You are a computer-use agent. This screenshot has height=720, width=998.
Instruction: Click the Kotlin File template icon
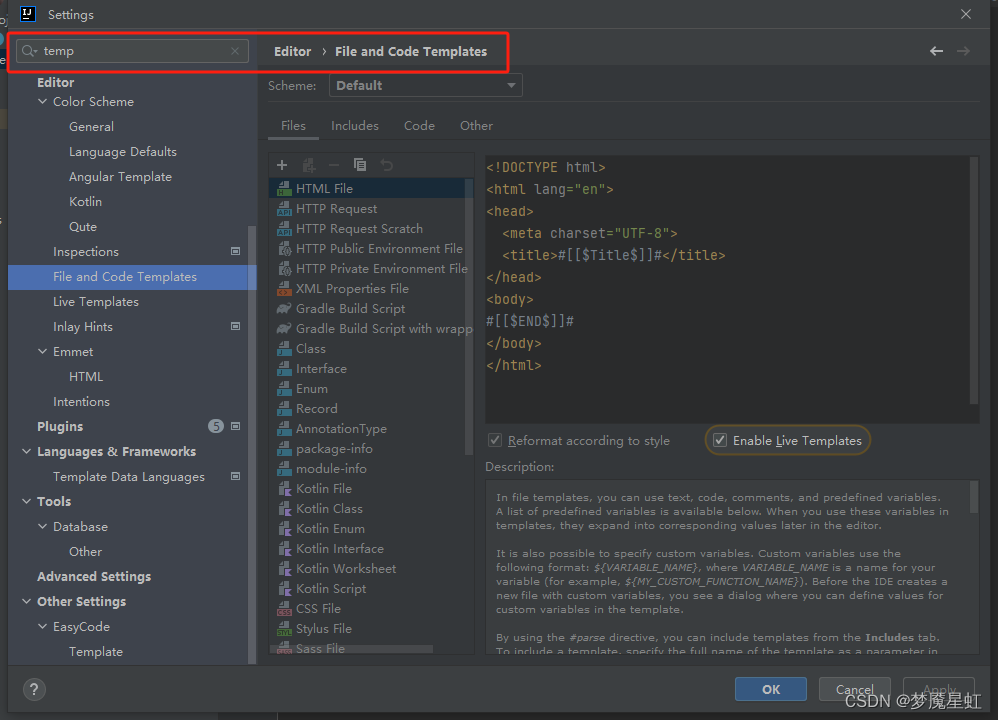coord(284,489)
